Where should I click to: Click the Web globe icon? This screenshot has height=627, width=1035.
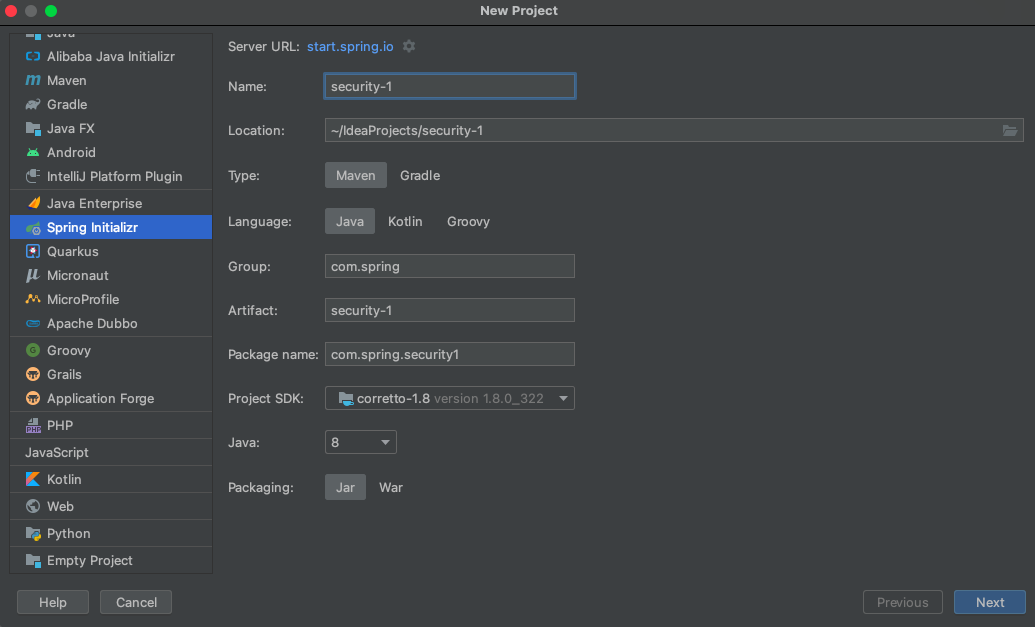(32, 506)
